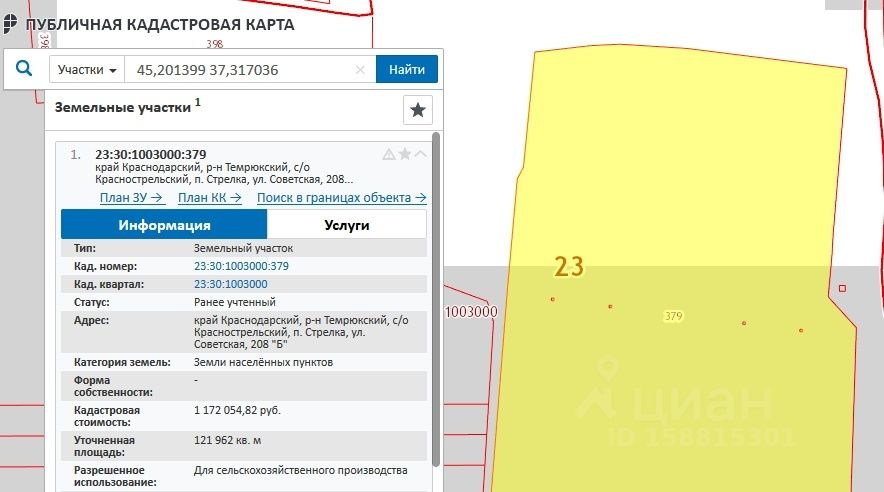Click the warning triangle icon on result
This screenshot has width=884, height=492.
[x=389, y=154]
